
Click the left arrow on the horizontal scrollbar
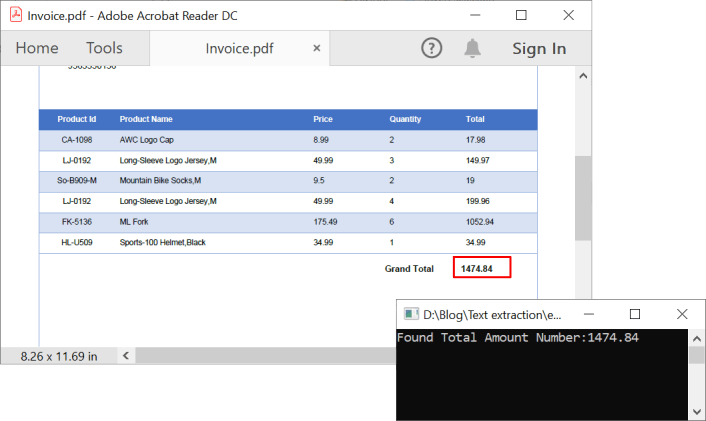pos(126,355)
